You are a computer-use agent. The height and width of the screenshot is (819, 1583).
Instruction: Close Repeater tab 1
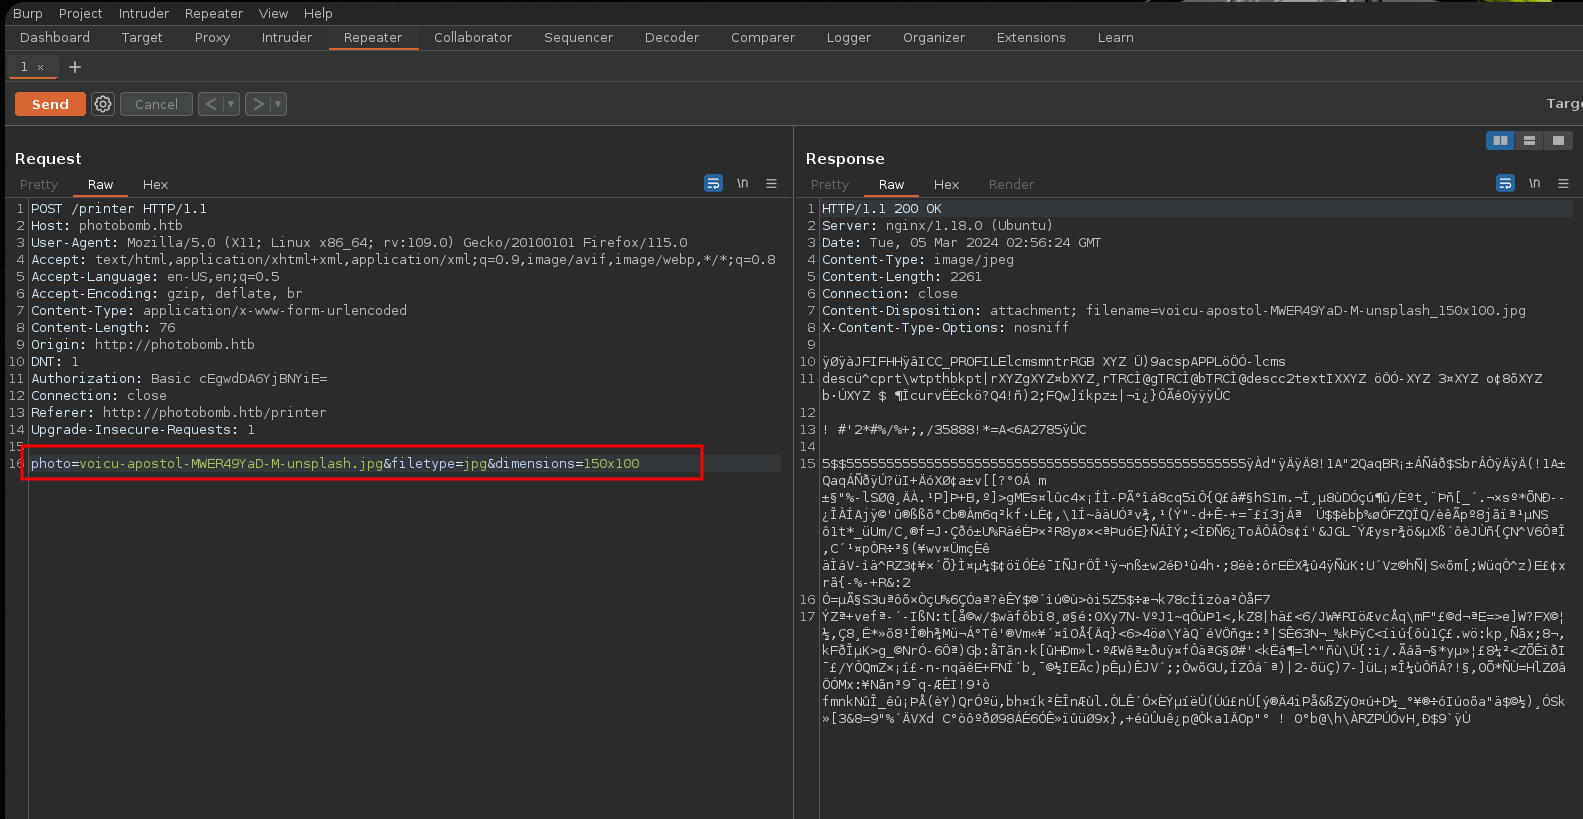point(41,67)
